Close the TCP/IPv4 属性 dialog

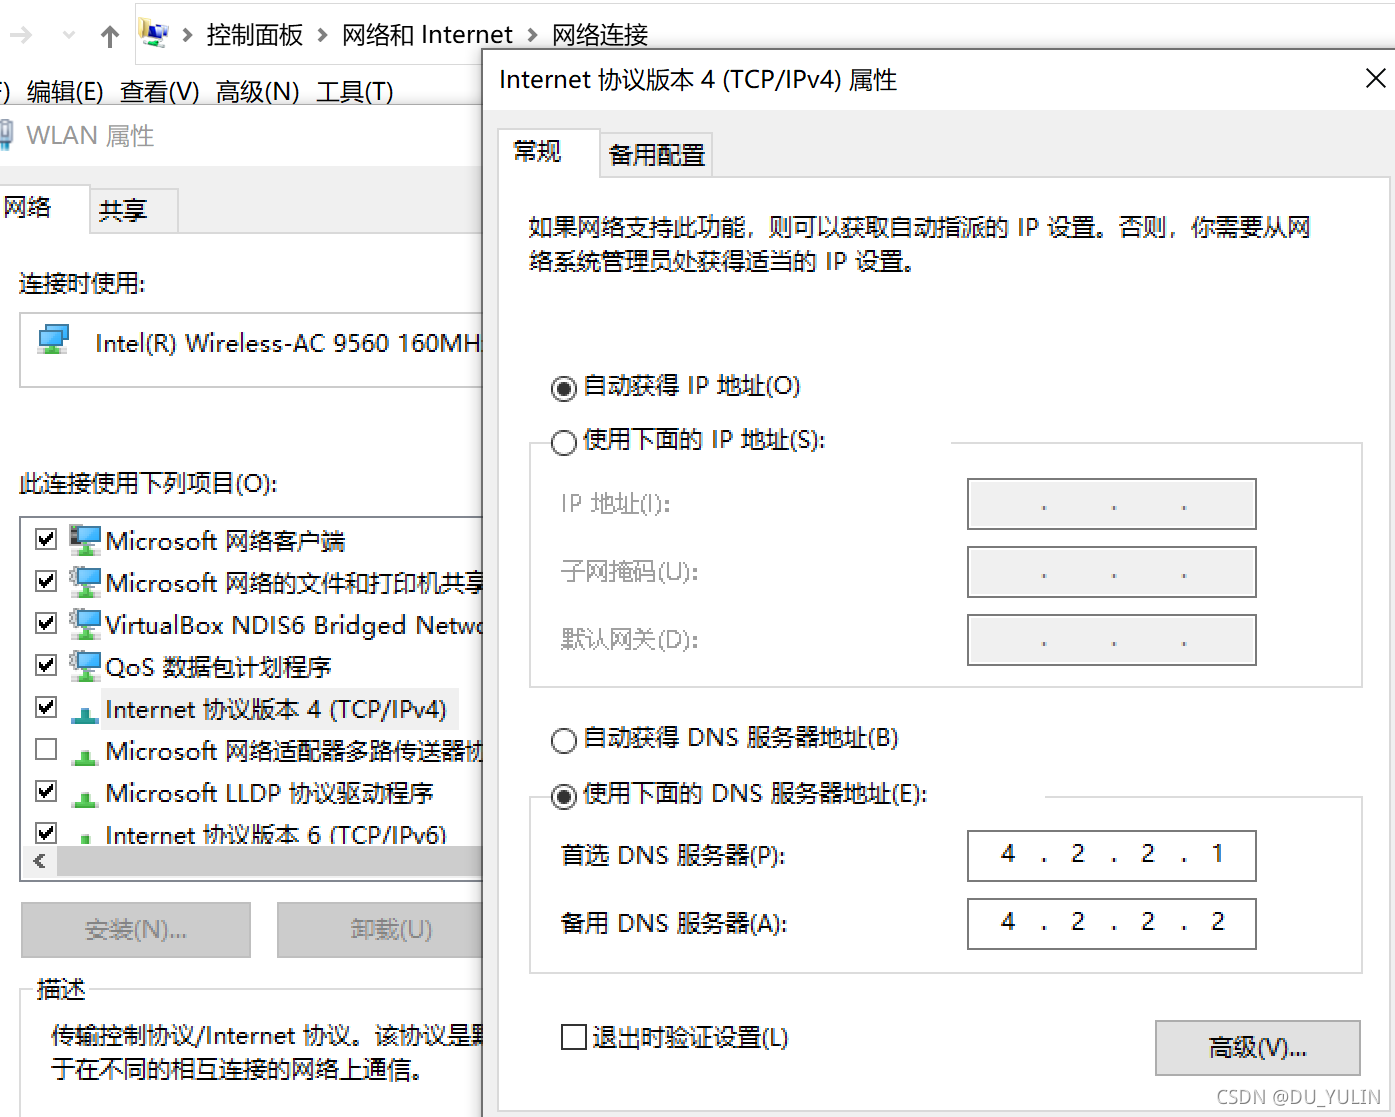click(x=1376, y=78)
